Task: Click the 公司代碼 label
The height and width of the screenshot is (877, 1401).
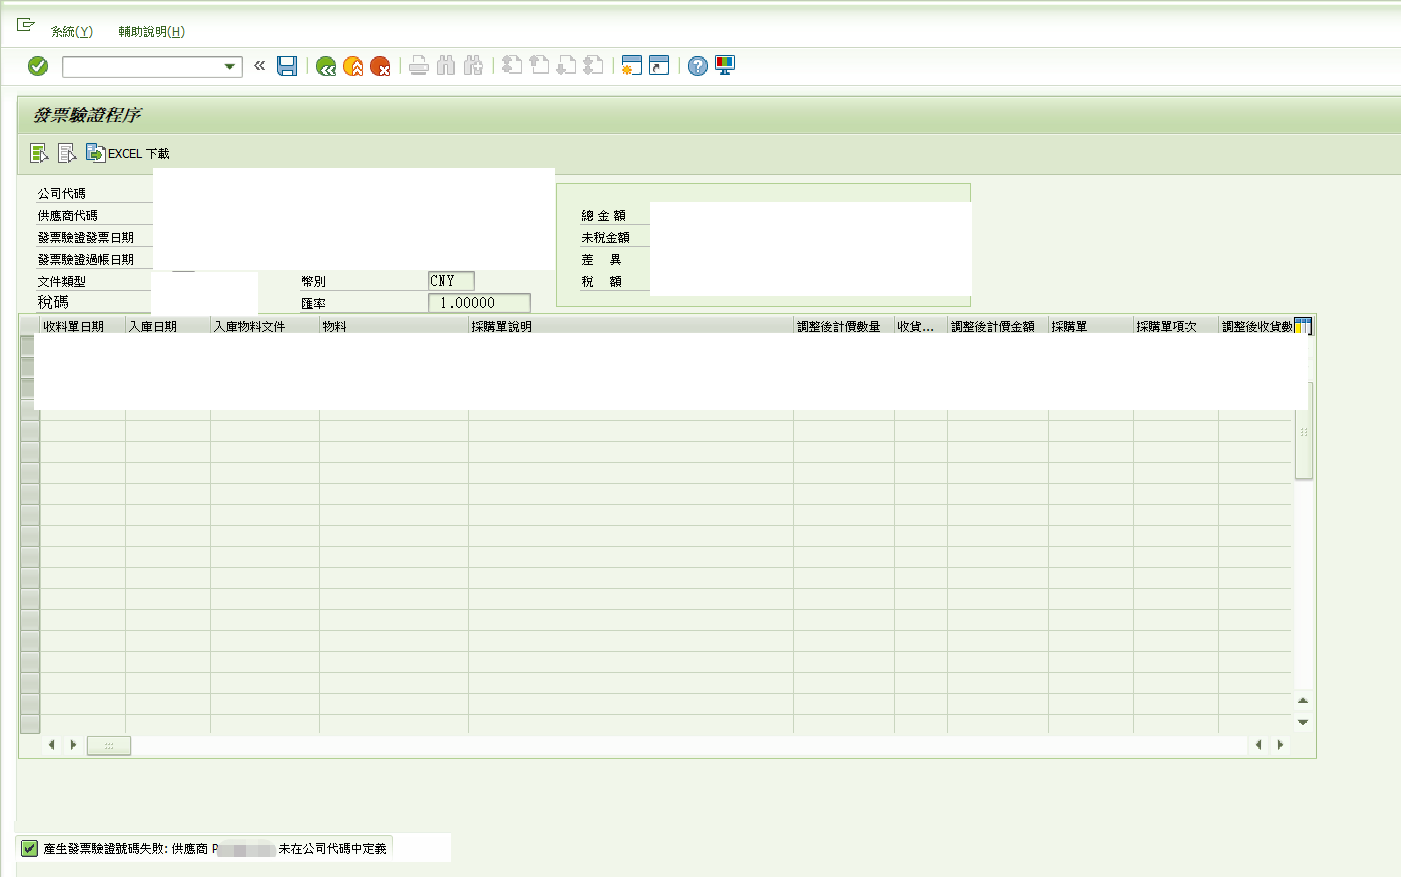Action: [x=62, y=193]
